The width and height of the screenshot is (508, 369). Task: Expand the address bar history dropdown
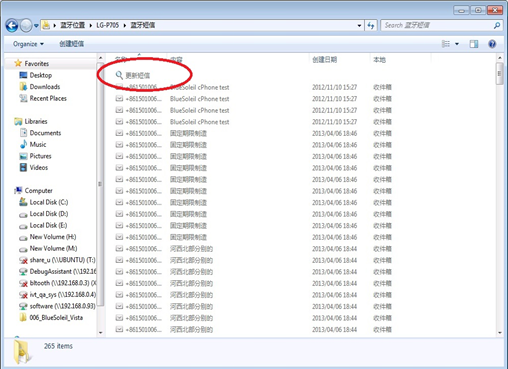pos(359,25)
